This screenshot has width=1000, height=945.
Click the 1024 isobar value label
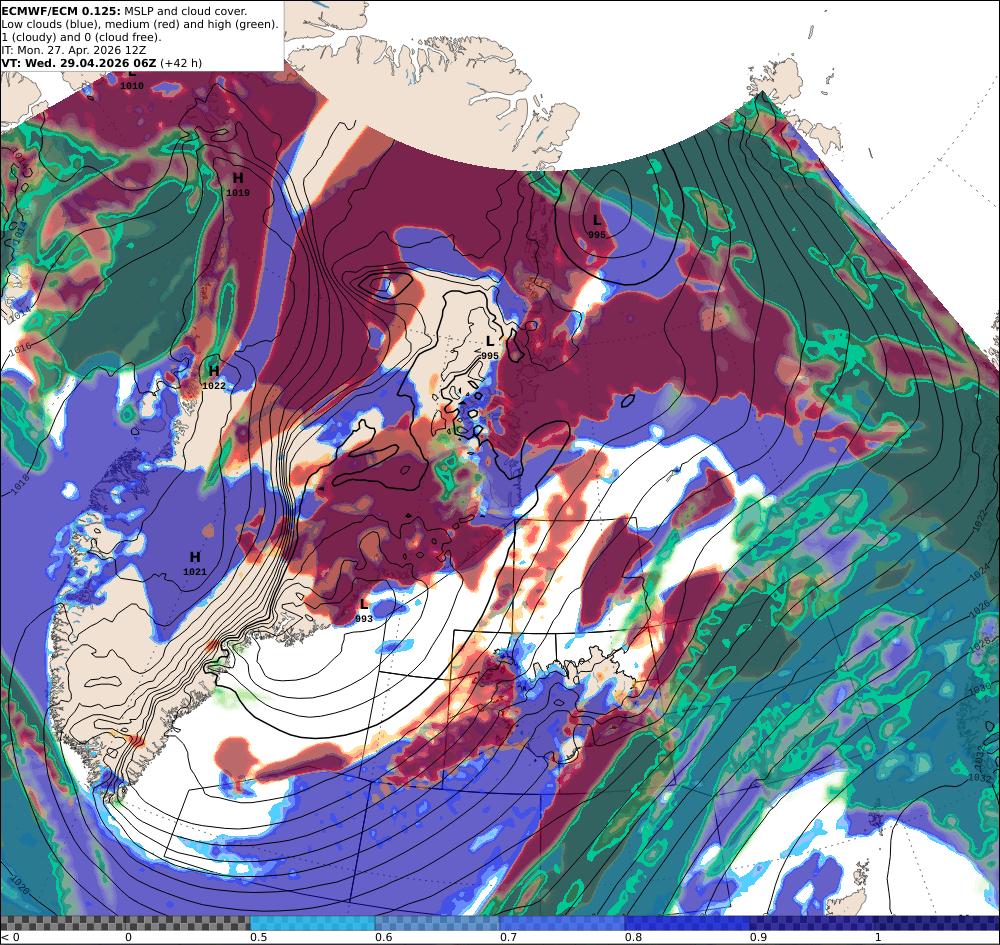click(x=980, y=573)
